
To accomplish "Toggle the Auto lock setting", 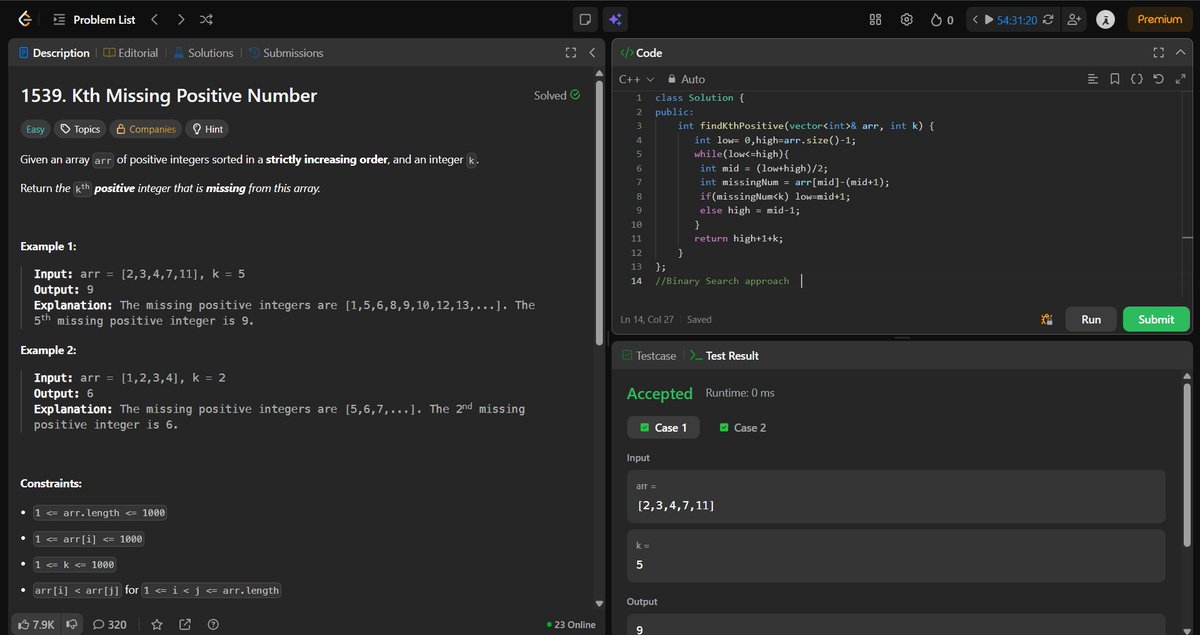I will pos(686,79).
